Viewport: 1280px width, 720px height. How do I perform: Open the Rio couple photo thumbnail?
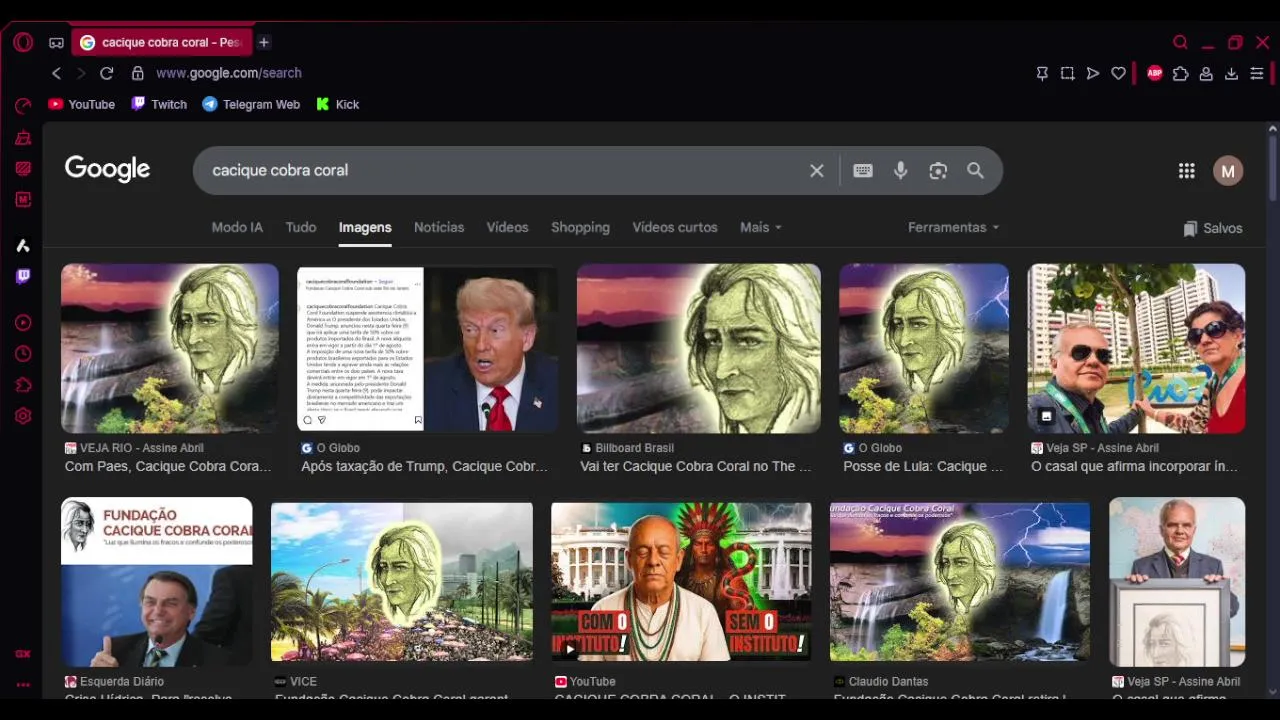(x=1137, y=348)
